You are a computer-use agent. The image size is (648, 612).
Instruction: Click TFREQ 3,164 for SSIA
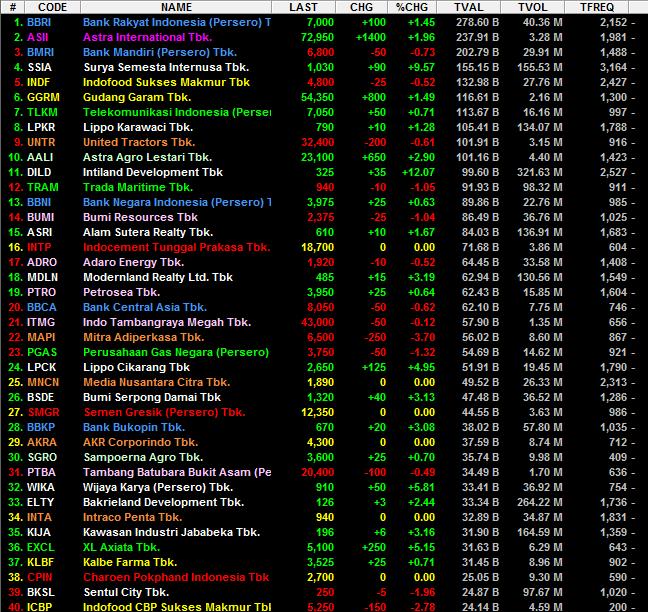(613, 67)
